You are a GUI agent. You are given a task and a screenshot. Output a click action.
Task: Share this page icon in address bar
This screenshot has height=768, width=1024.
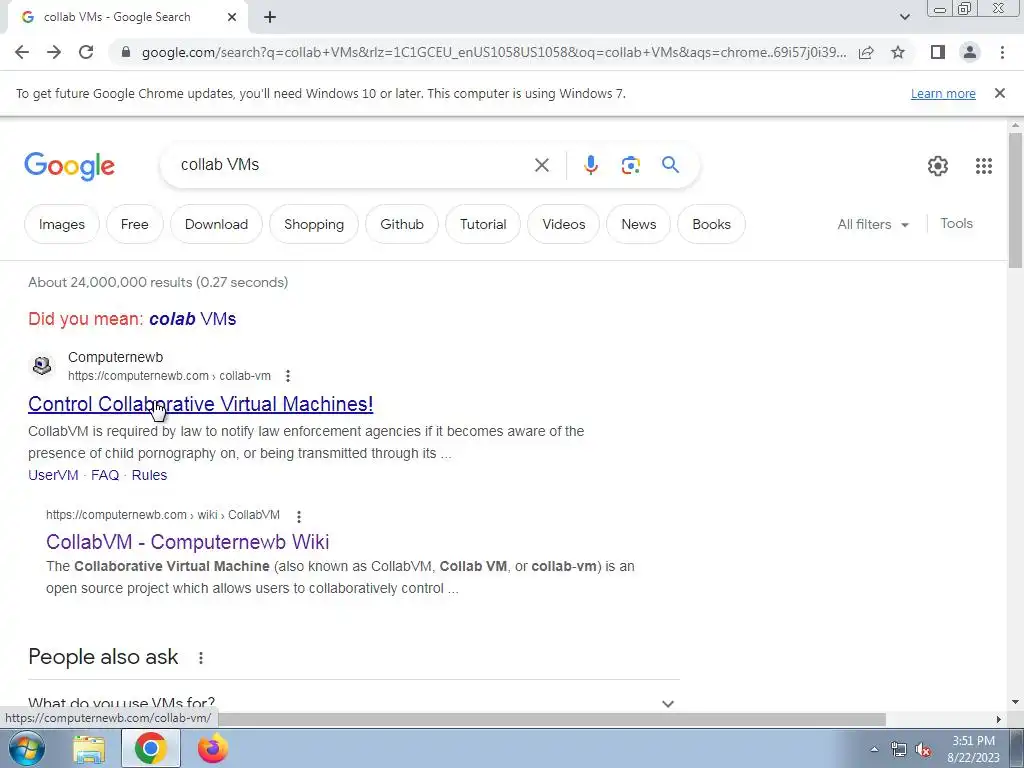[866, 52]
